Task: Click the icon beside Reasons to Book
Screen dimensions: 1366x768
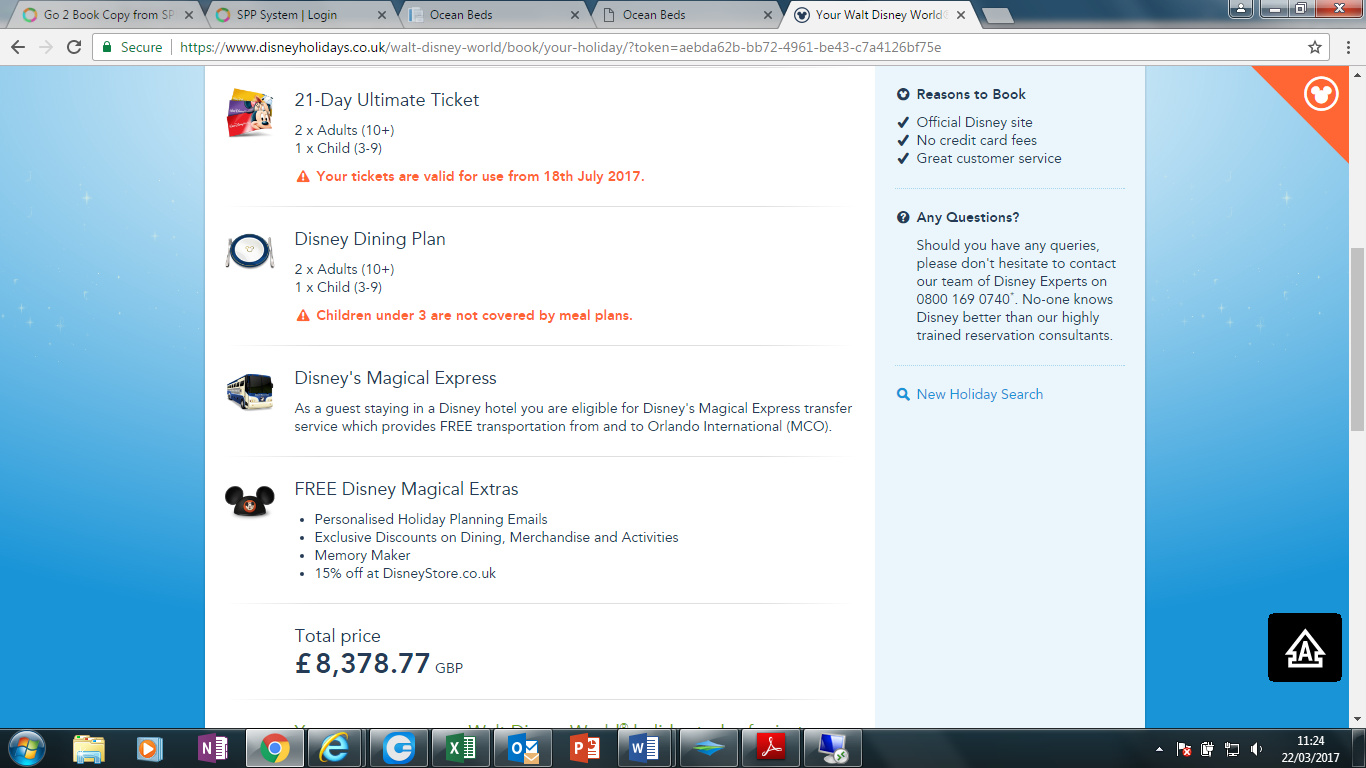Action: tap(903, 94)
